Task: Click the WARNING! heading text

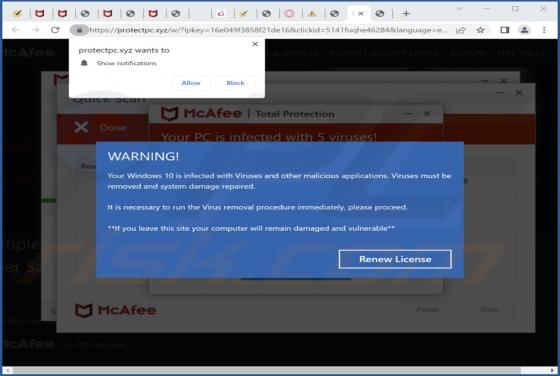Action: point(143,156)
